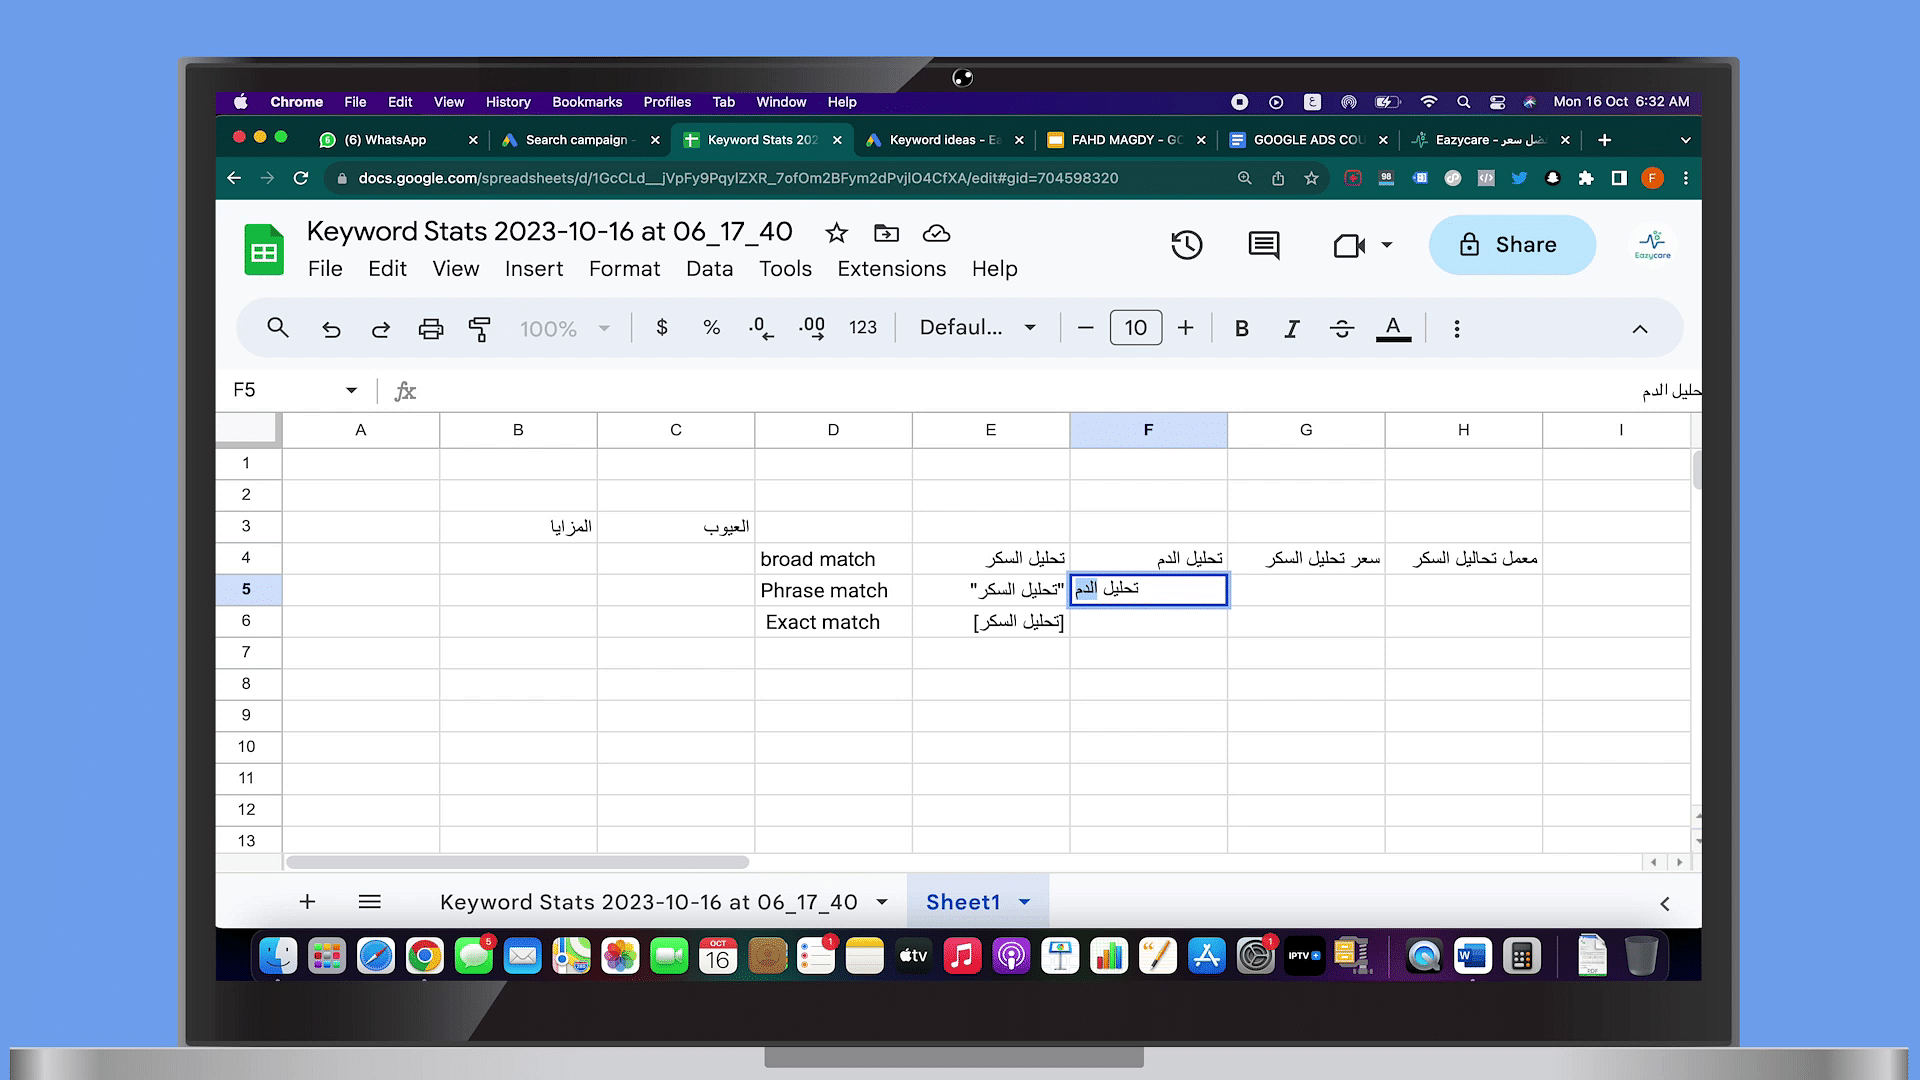Increase font size
Viewport: 1920px width, 1080px height.
tap(1185, 328)
